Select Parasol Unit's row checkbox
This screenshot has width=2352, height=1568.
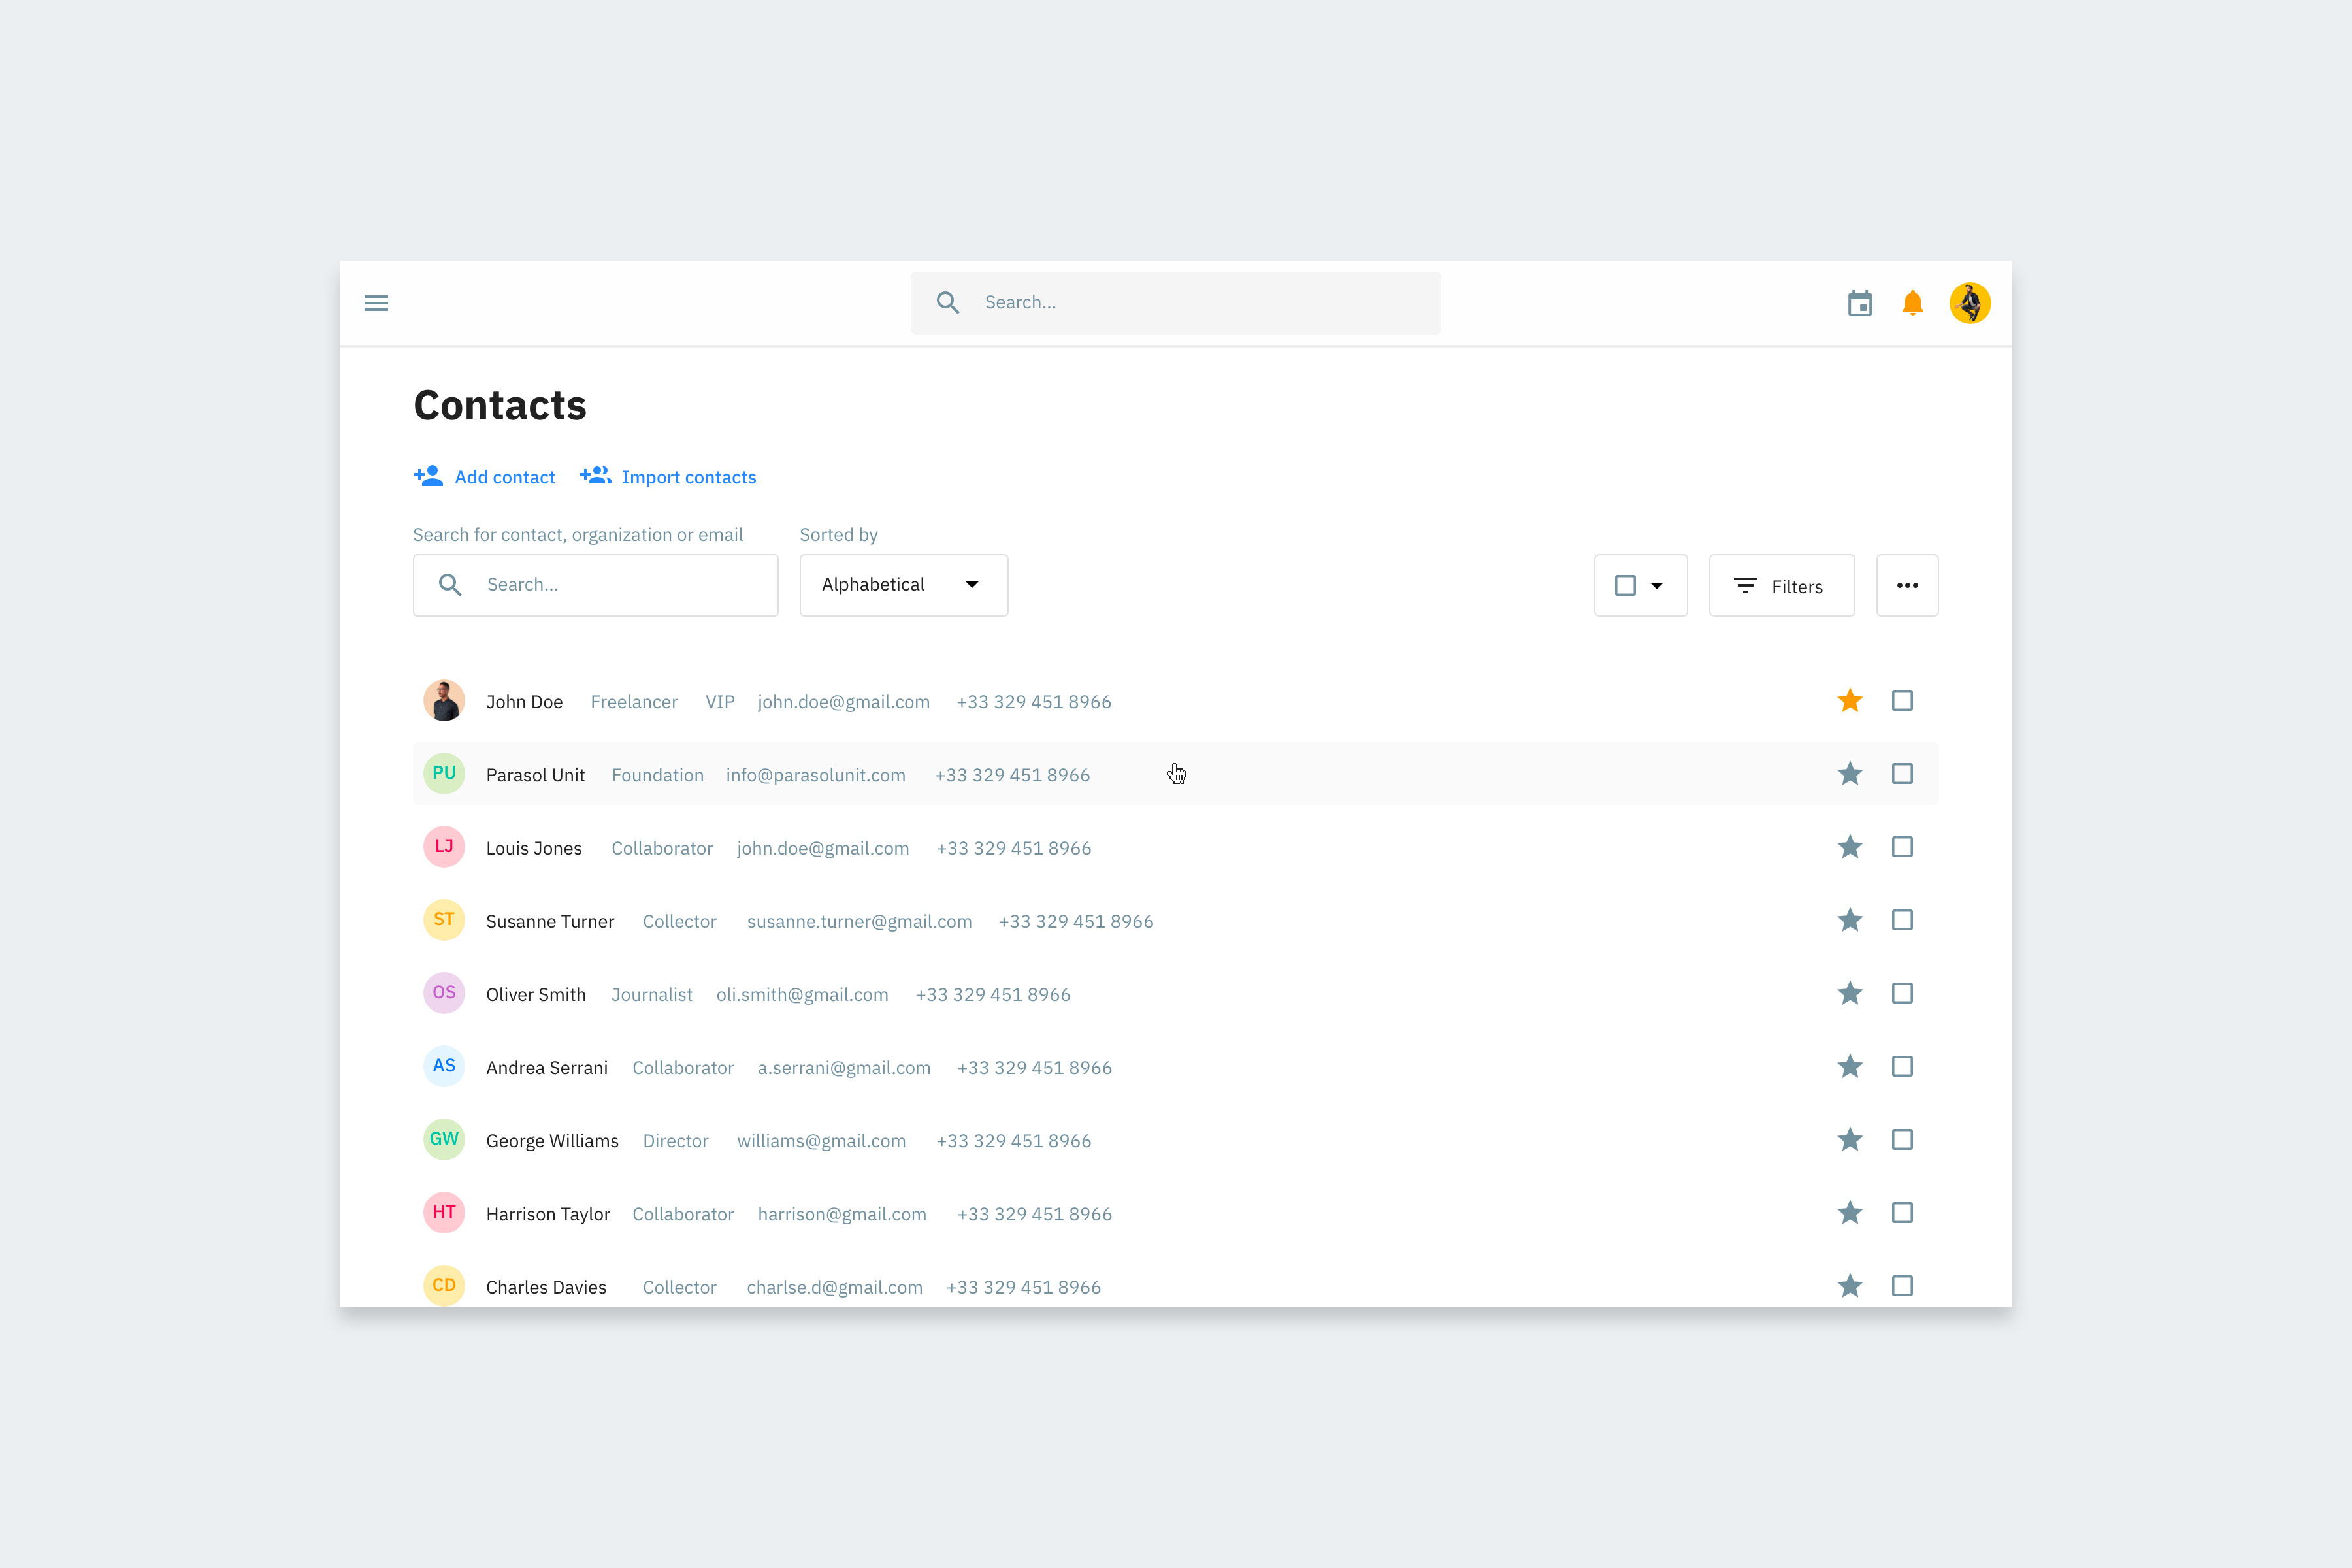click(1902, 774)
